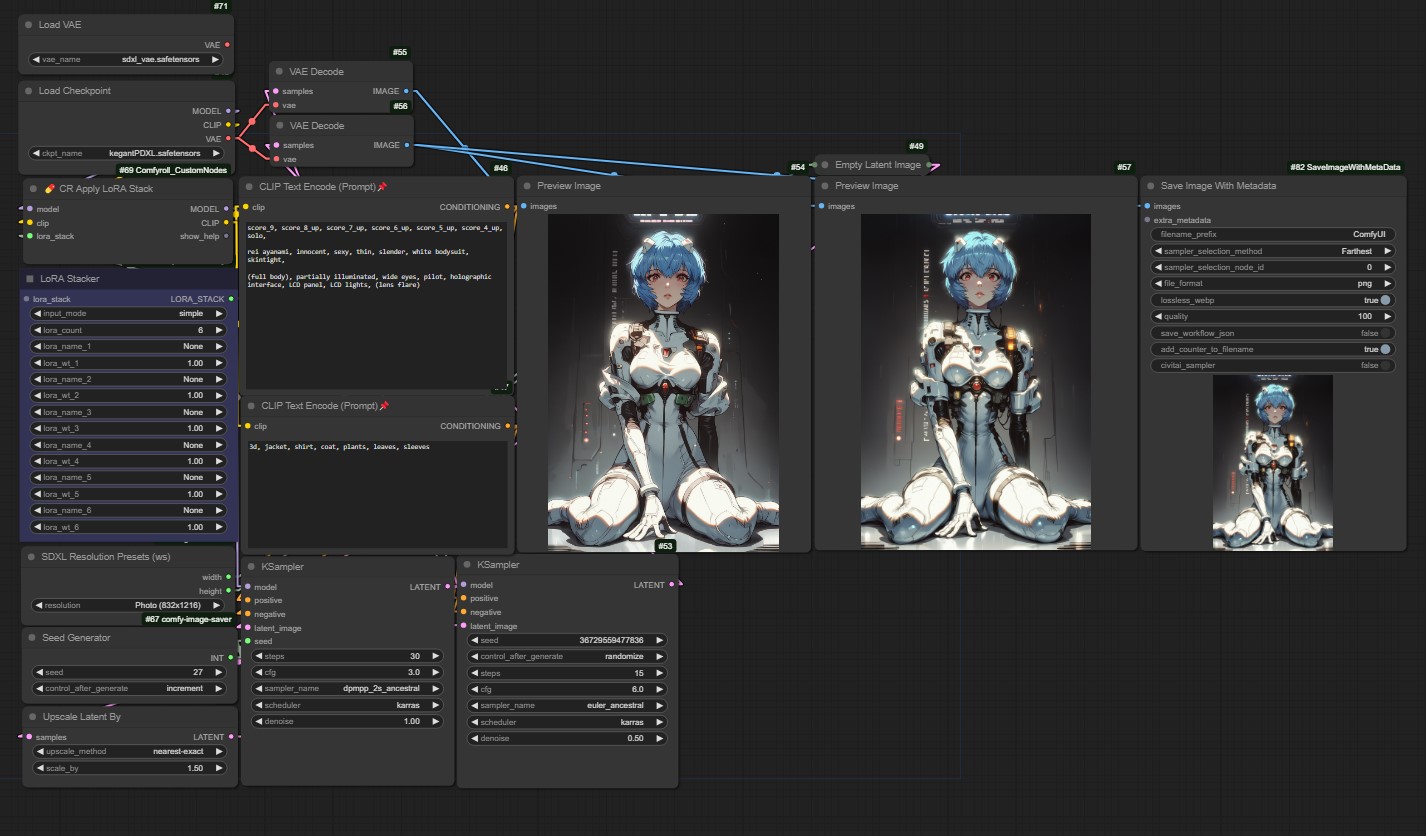
Task: Click the pin icon on the negative prompt CLIP Text Encode node
Action: 384,406
